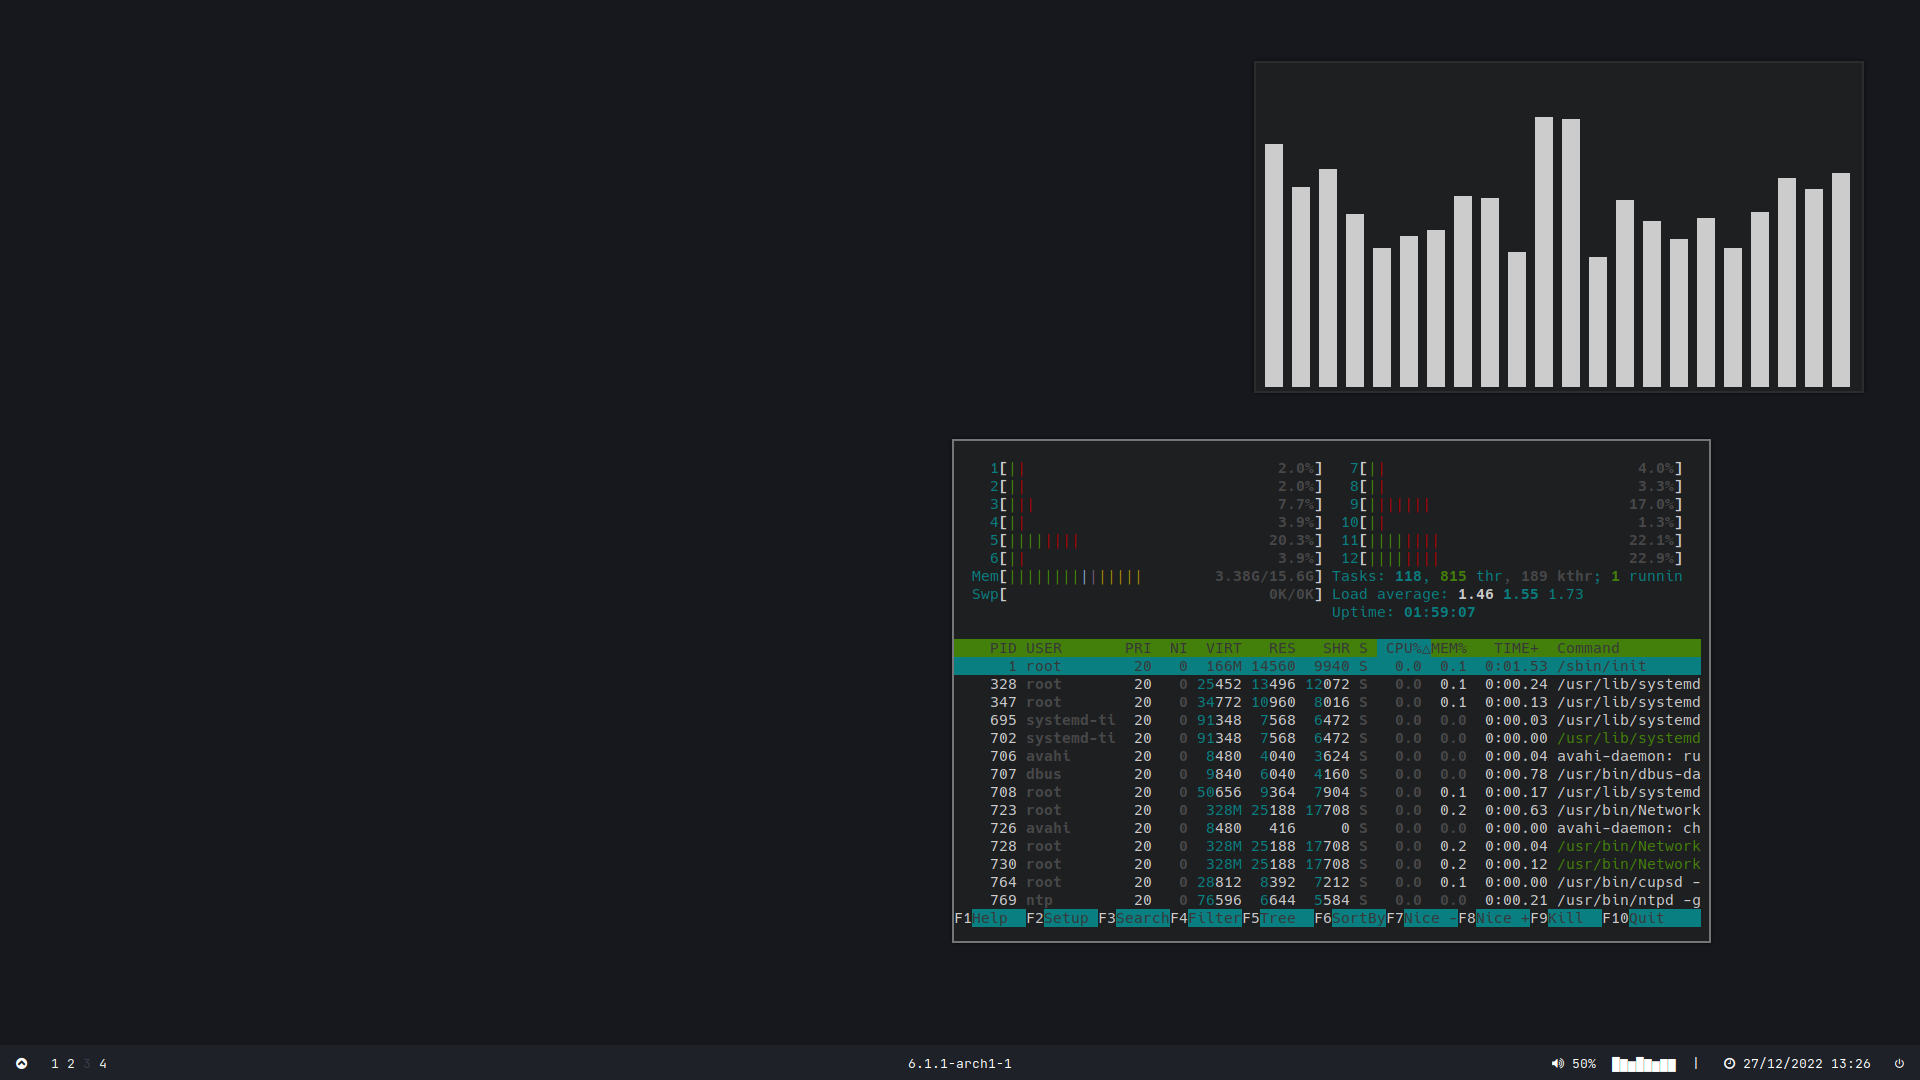Viewport: 1920px width, 1080px height.
Task: Open htop Setup via the F2 button
Action: click(x=1069, y=918)
